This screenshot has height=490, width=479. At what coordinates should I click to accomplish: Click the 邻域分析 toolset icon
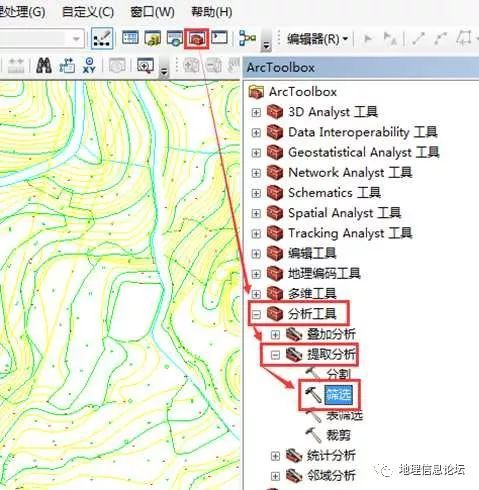click(294, 476)
